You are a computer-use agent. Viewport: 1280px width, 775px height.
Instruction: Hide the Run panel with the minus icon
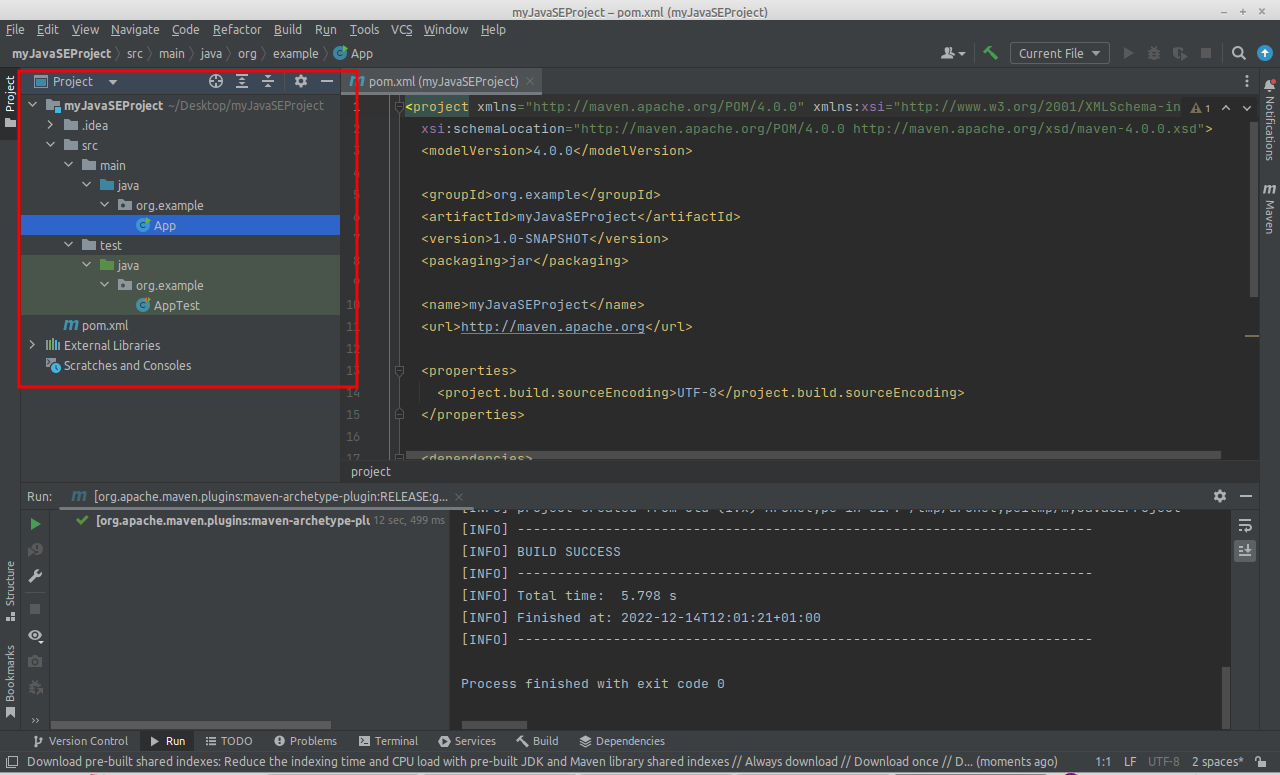click(x=1246, y=495)
